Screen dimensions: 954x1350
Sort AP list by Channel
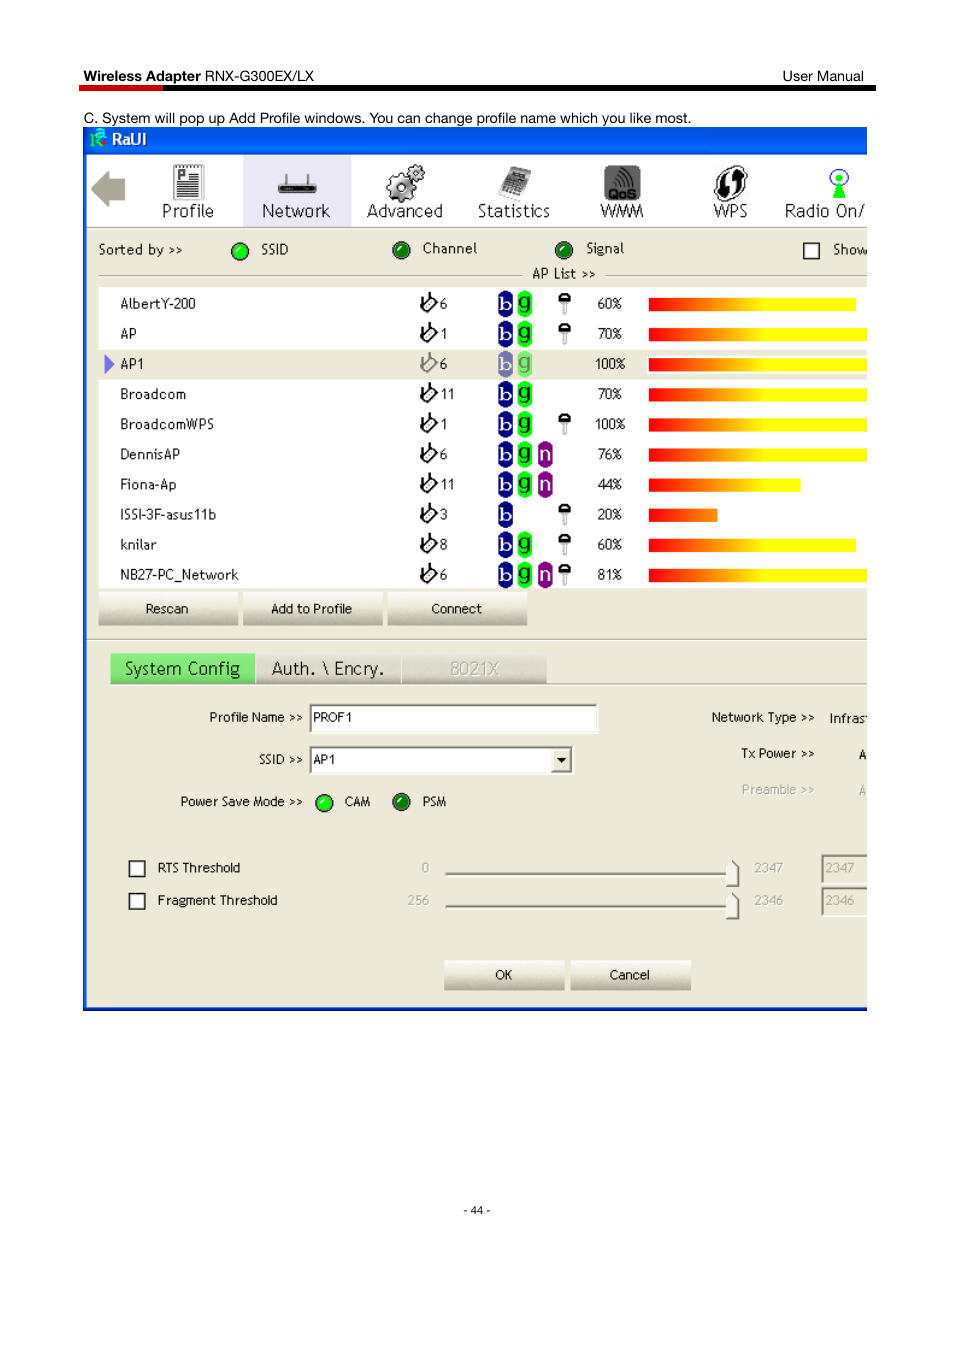pyautogui.click(x=402, y=250)
